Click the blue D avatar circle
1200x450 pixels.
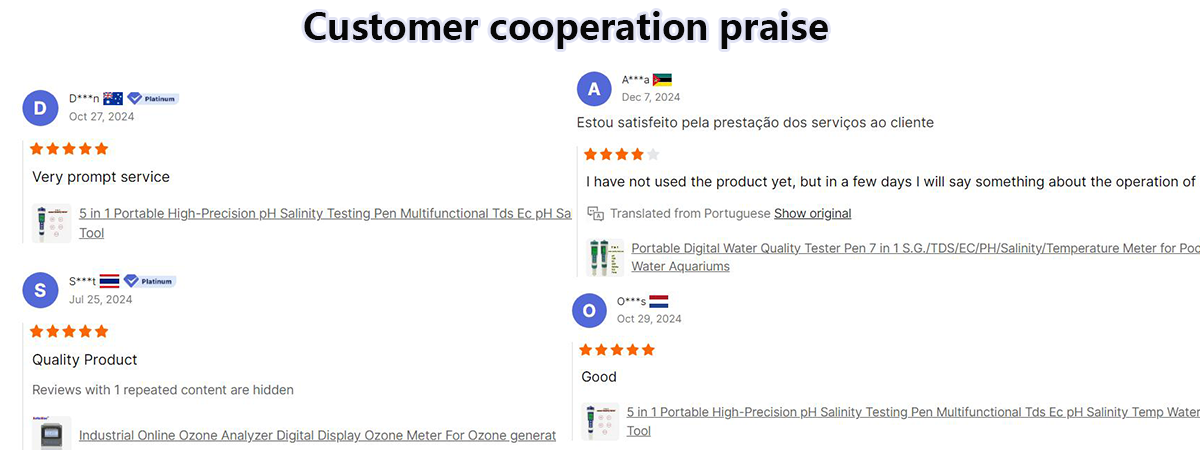(40, 108)
